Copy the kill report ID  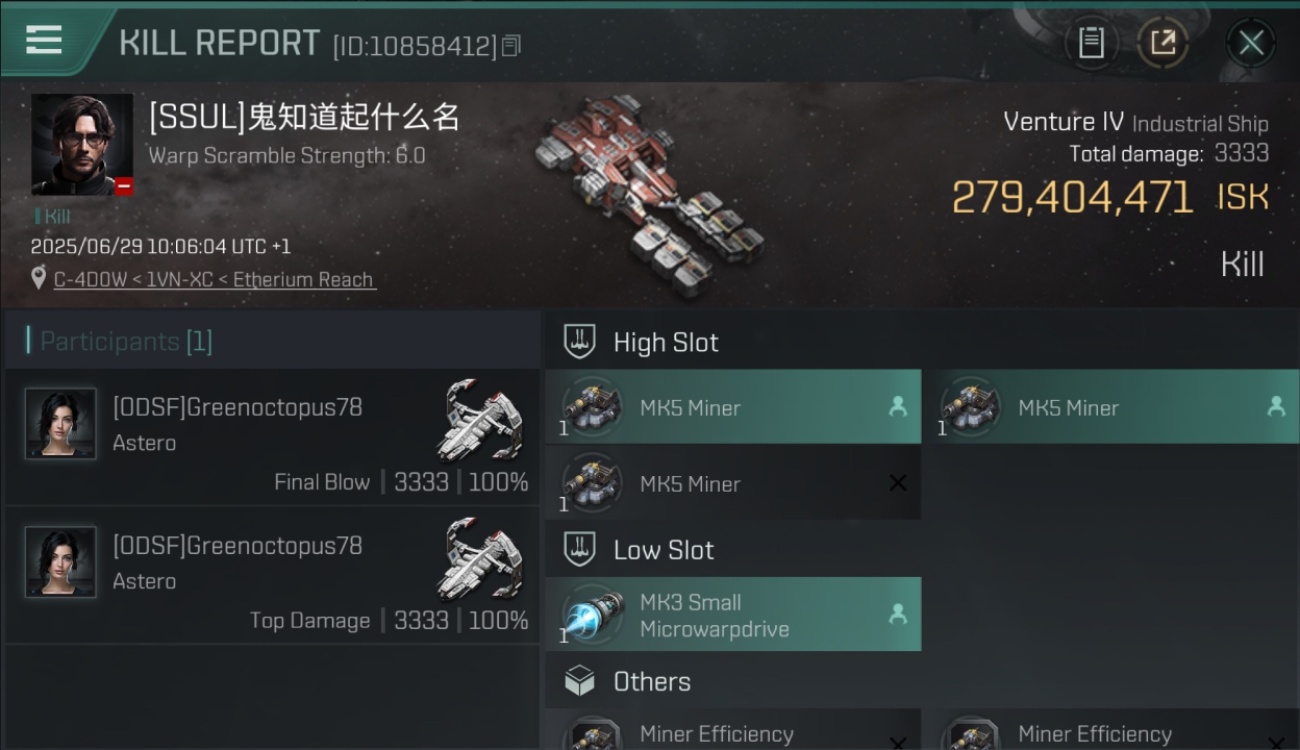[511, 45]
